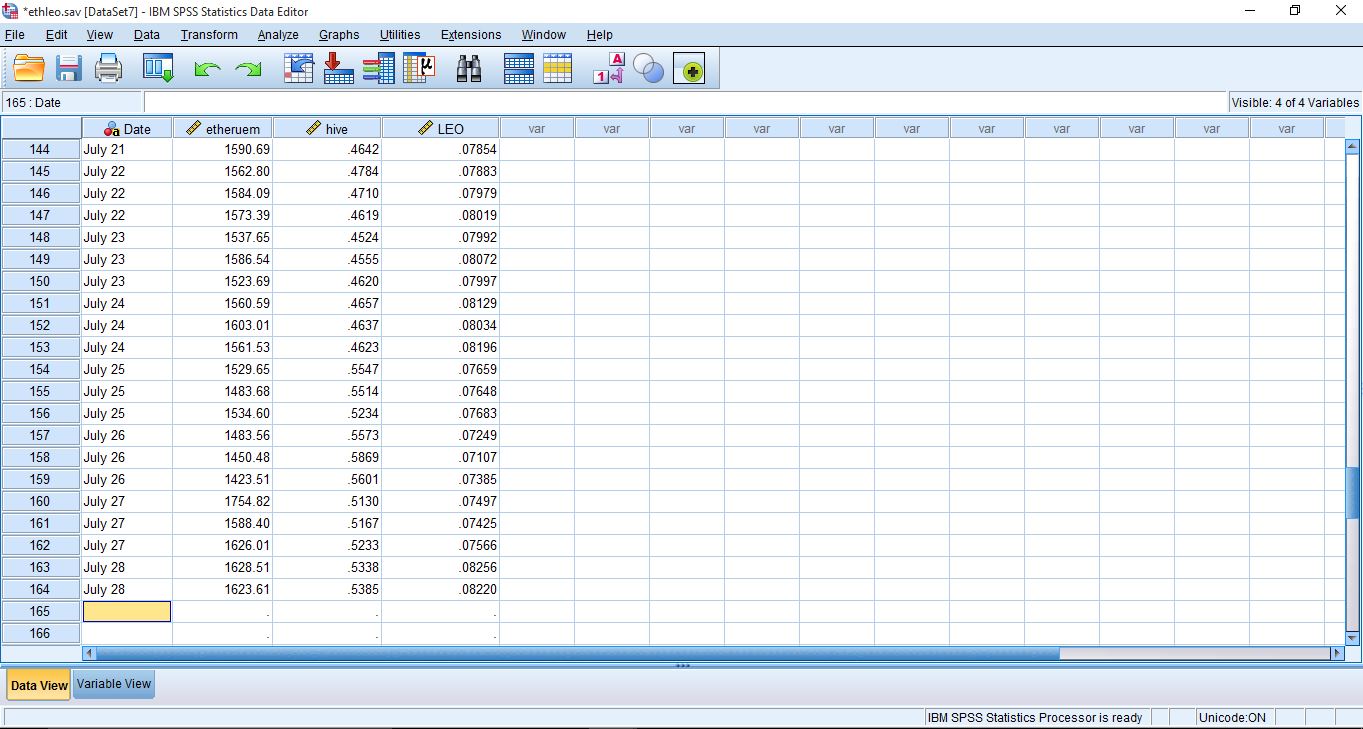Open the Window menu
This screenshot has width=1363, height=729.
pyautogui.click(x=544, y=35)
